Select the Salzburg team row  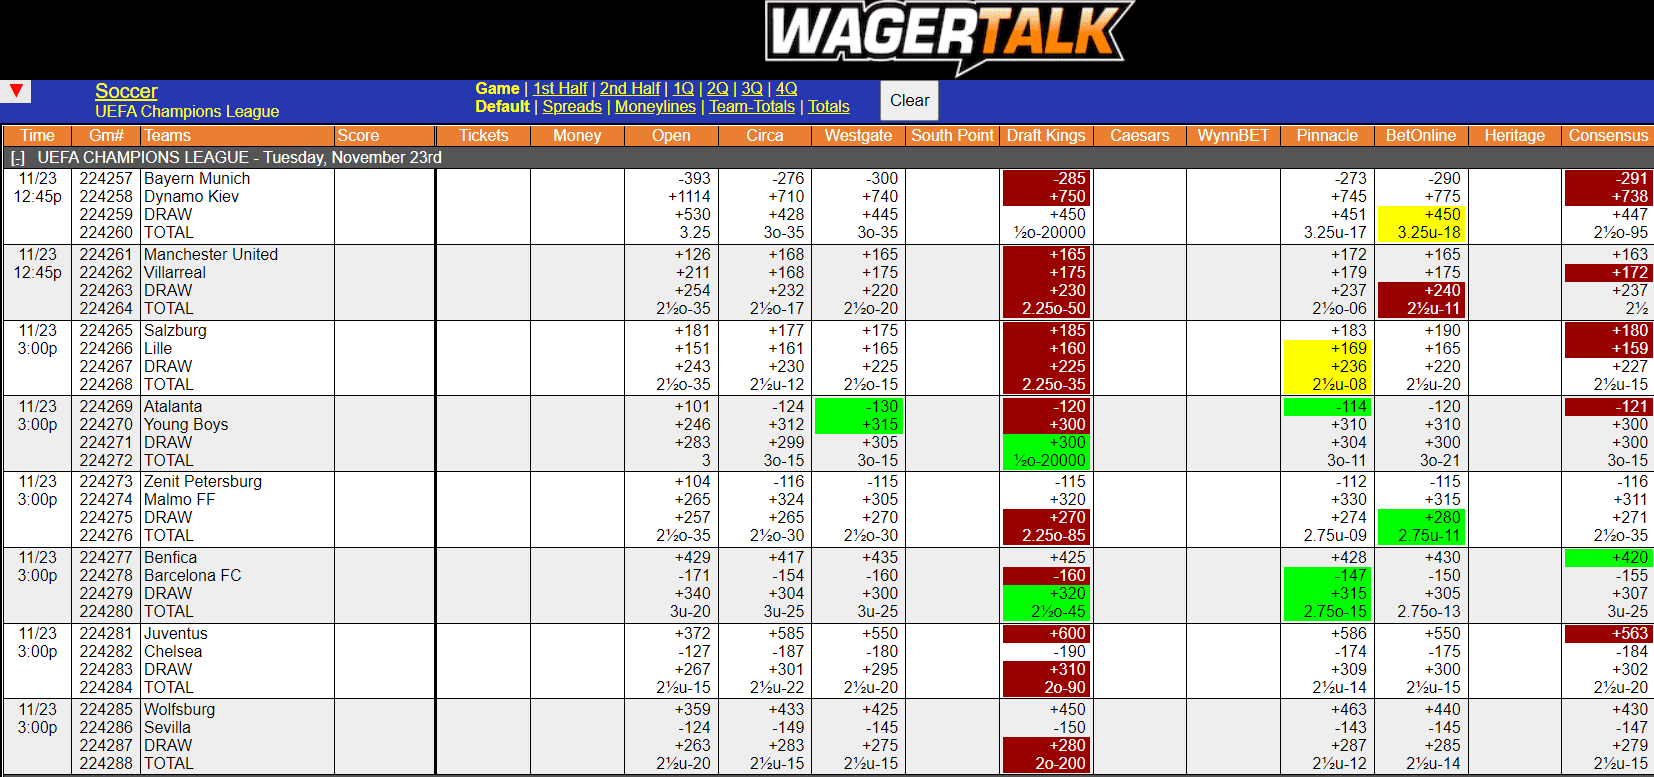pyautogui.click(x=175, y=331)
